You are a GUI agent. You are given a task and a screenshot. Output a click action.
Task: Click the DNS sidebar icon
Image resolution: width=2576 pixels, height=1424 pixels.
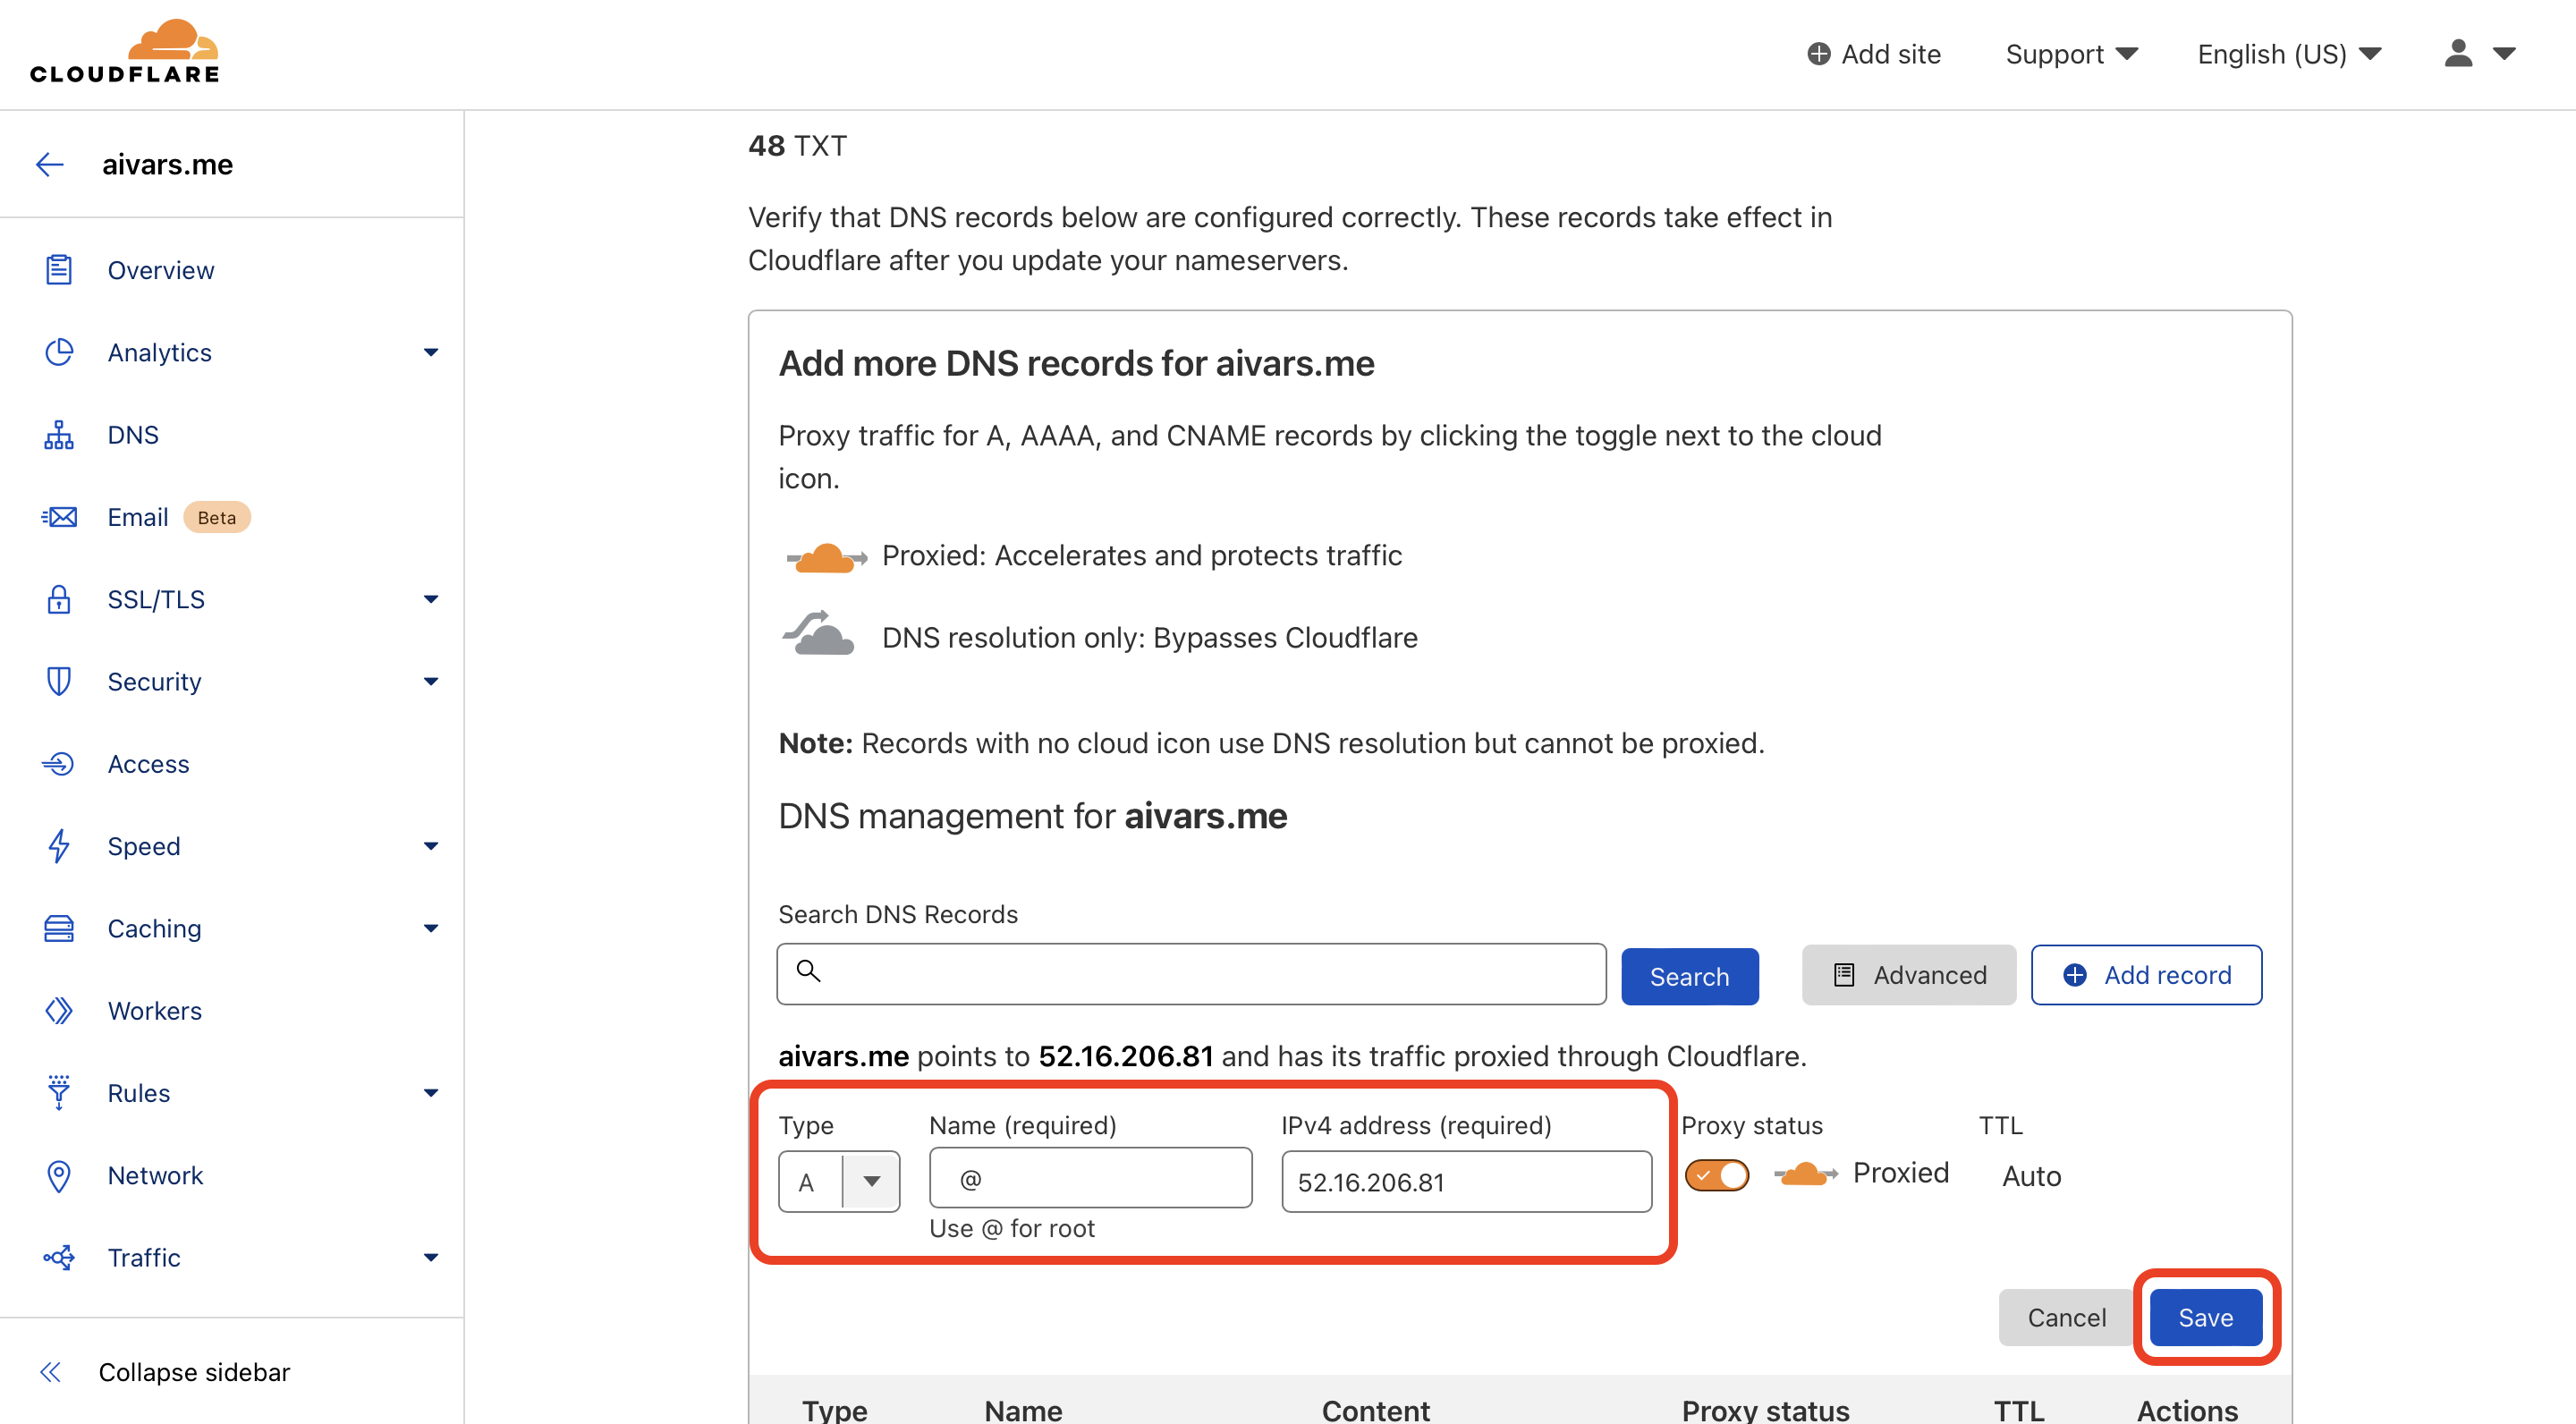click(58, 433)
